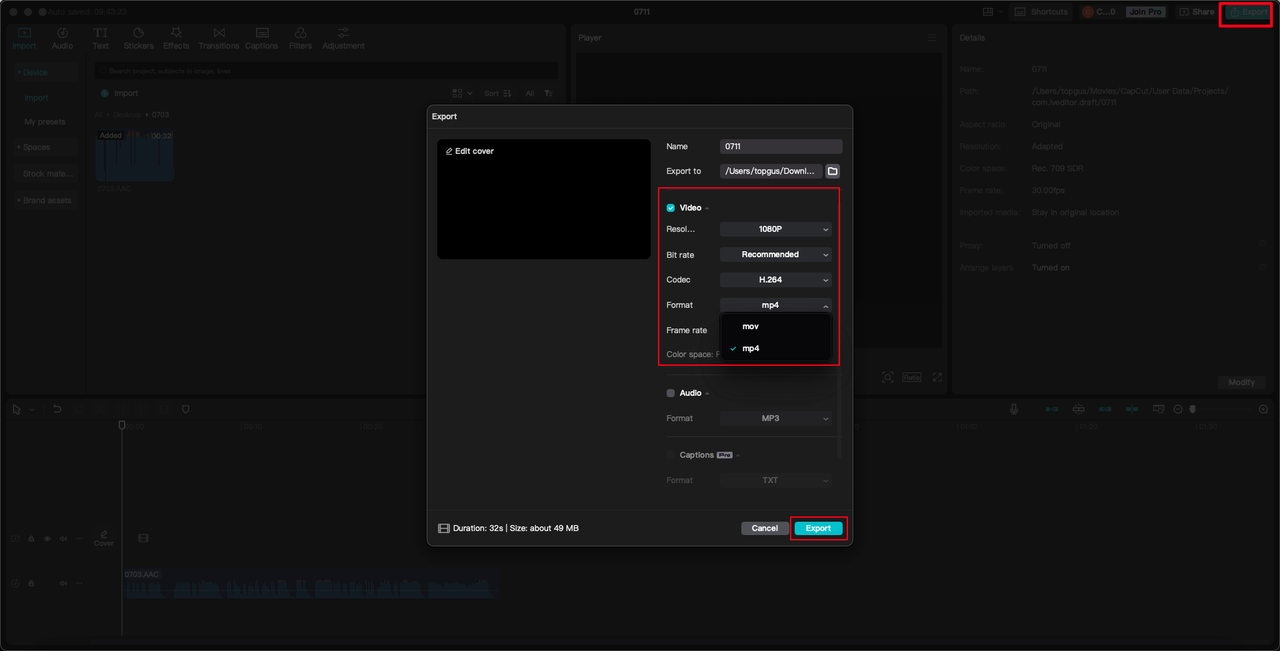The image size is (1280, 651).
Task: Browse export folder with folder icon
Action: point(833,171)
